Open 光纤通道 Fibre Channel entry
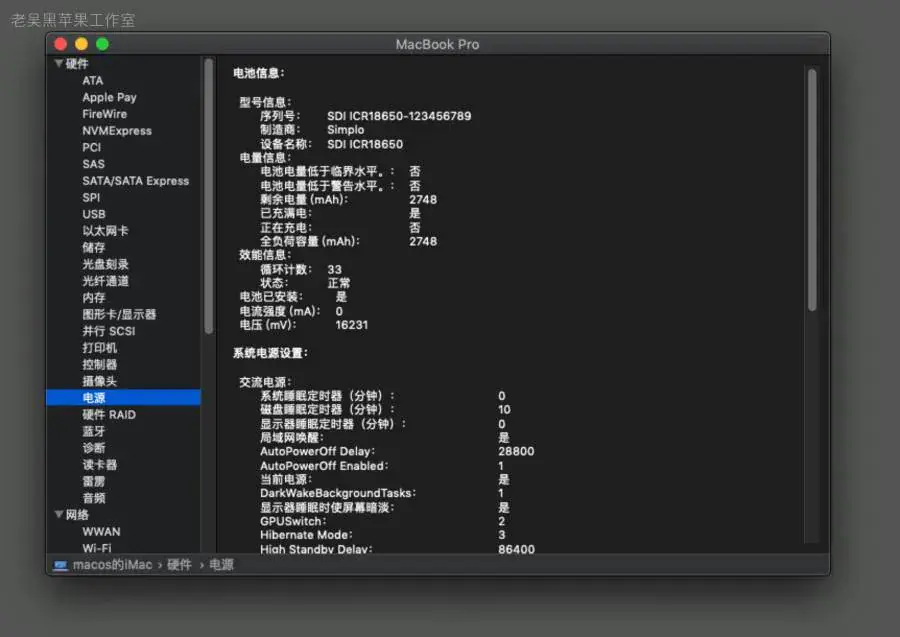This screenshot has width=900, height=637. click(x=105, y=280)
